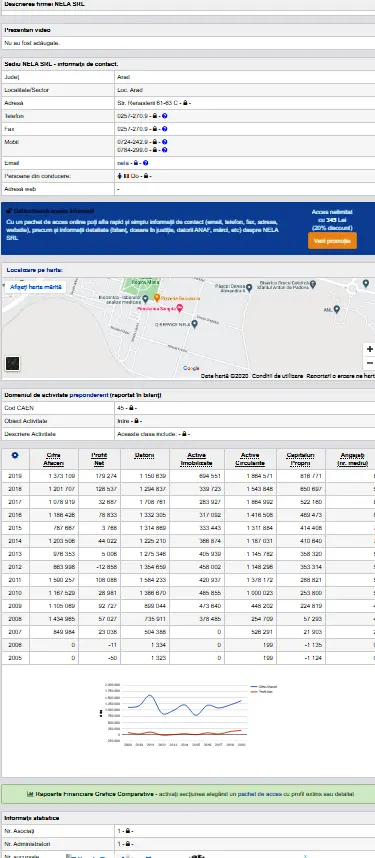
Task: Switch map to satellite view thumbnail
Action: point(13,363)
